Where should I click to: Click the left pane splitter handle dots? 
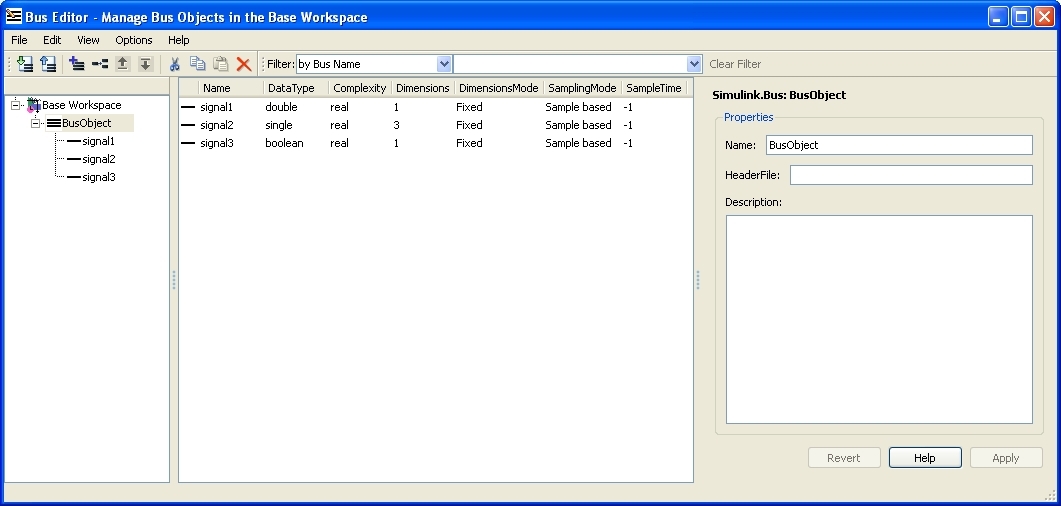pos(174,280)
